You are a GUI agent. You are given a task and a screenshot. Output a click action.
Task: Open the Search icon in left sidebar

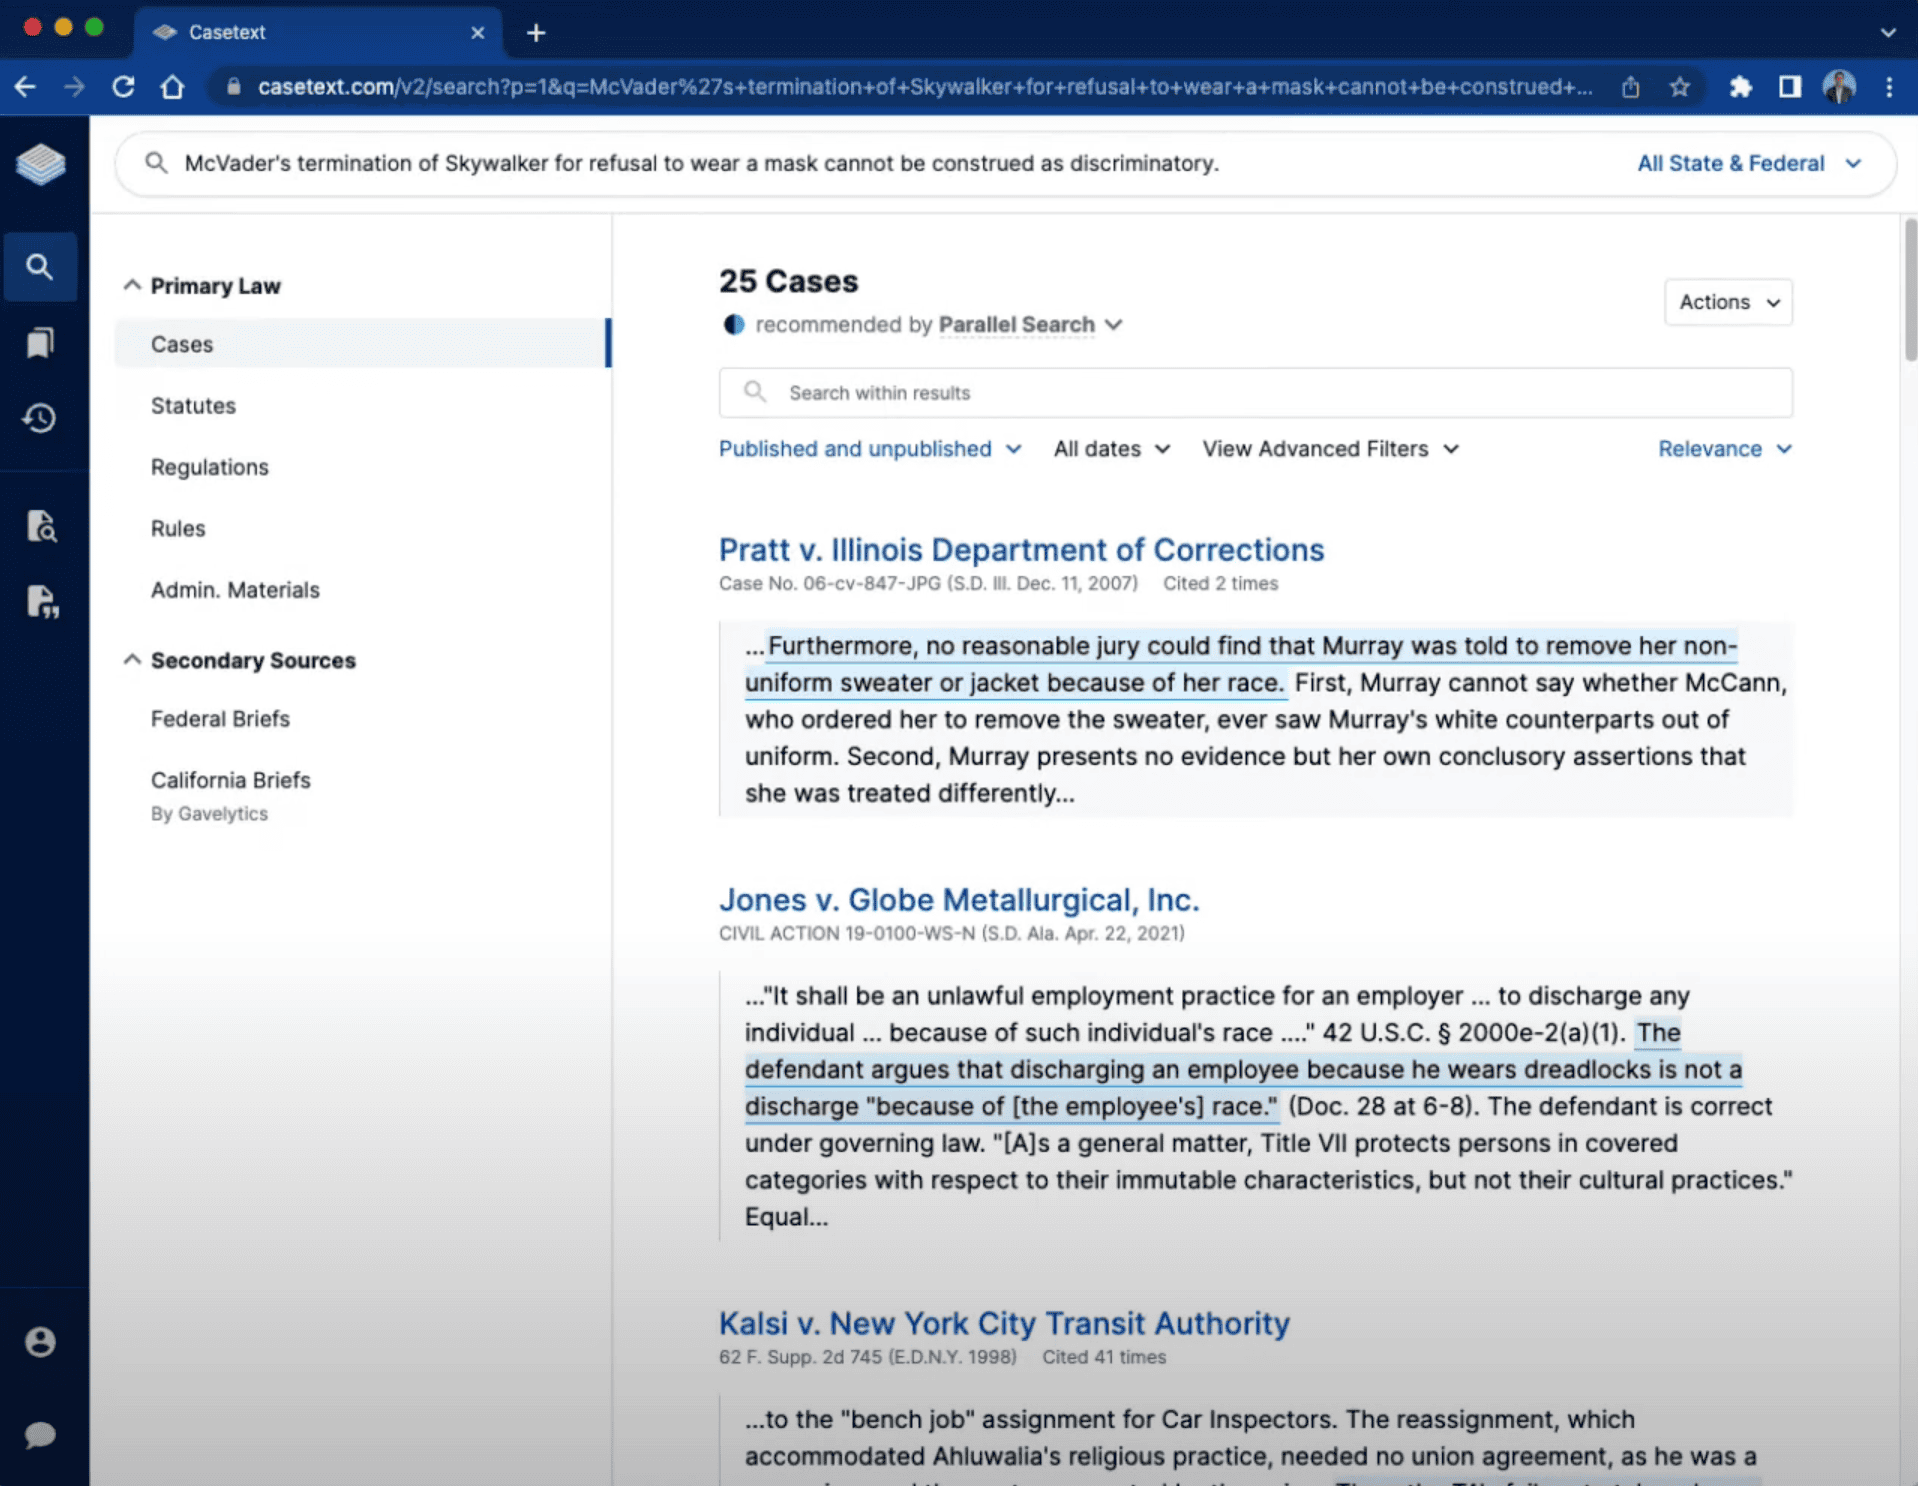point(40,267)
